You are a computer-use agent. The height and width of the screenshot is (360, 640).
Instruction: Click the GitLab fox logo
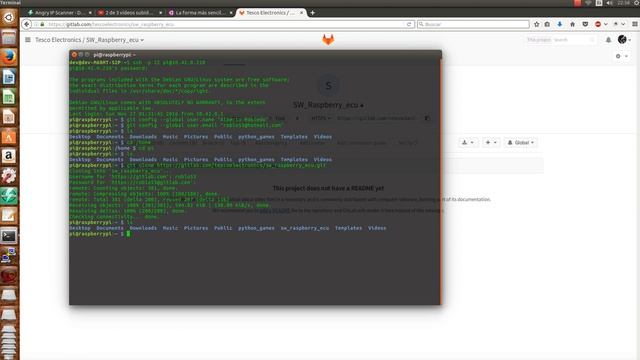pyautogui.click(x=328, y=40)
